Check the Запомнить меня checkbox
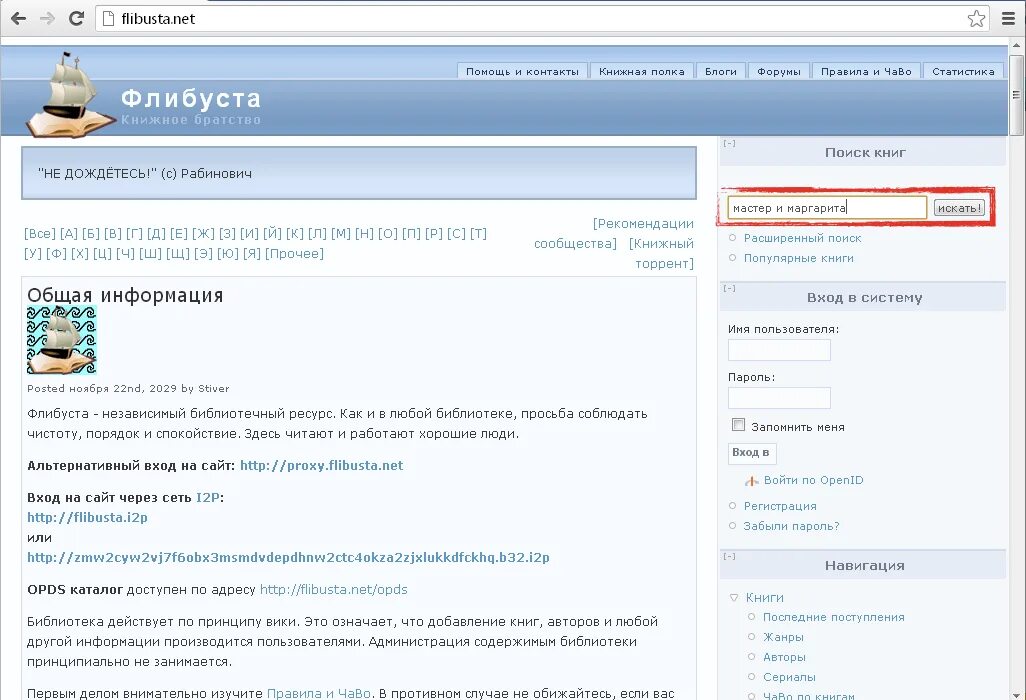This screenshot has height=700, width=1026. [738, 424]
